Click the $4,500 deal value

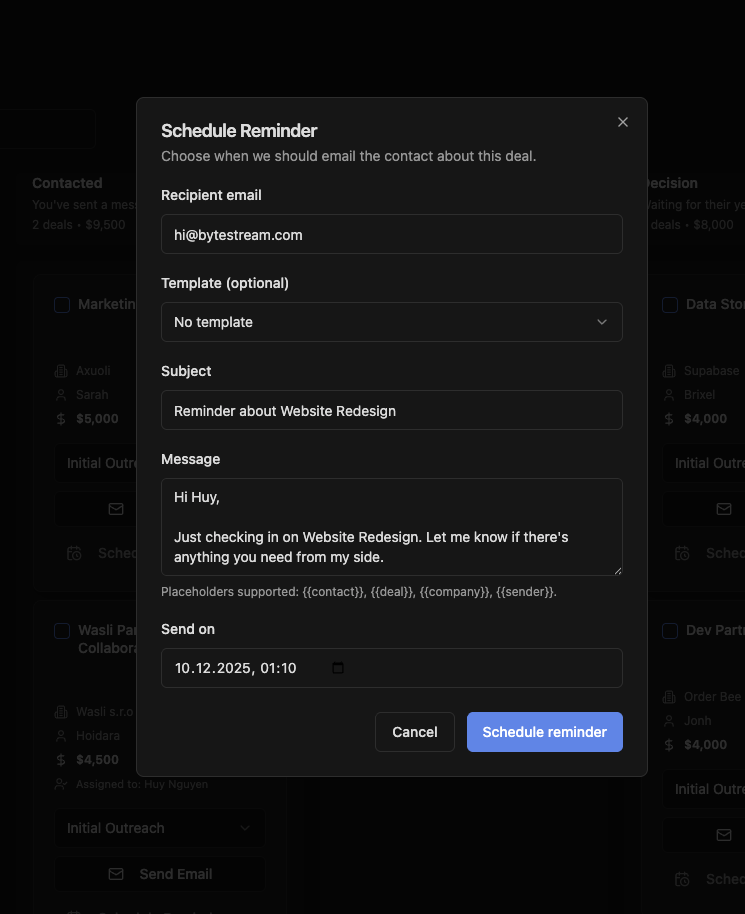pos(97,760)
